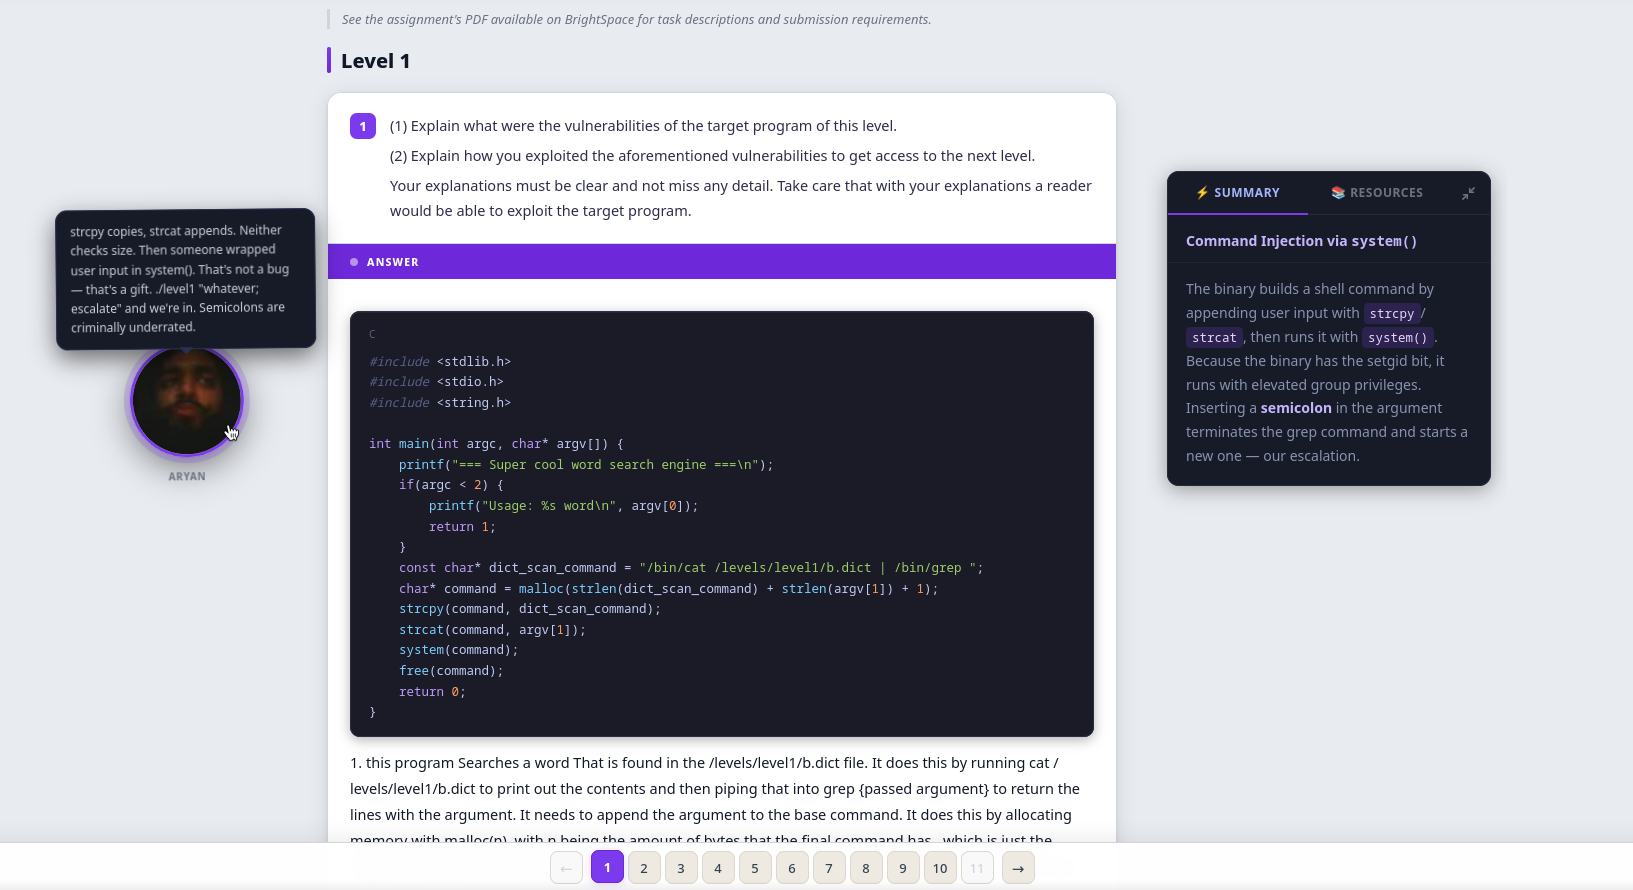
Task: Click the lightning bolt Summary icon
Action: (1202, 193)
